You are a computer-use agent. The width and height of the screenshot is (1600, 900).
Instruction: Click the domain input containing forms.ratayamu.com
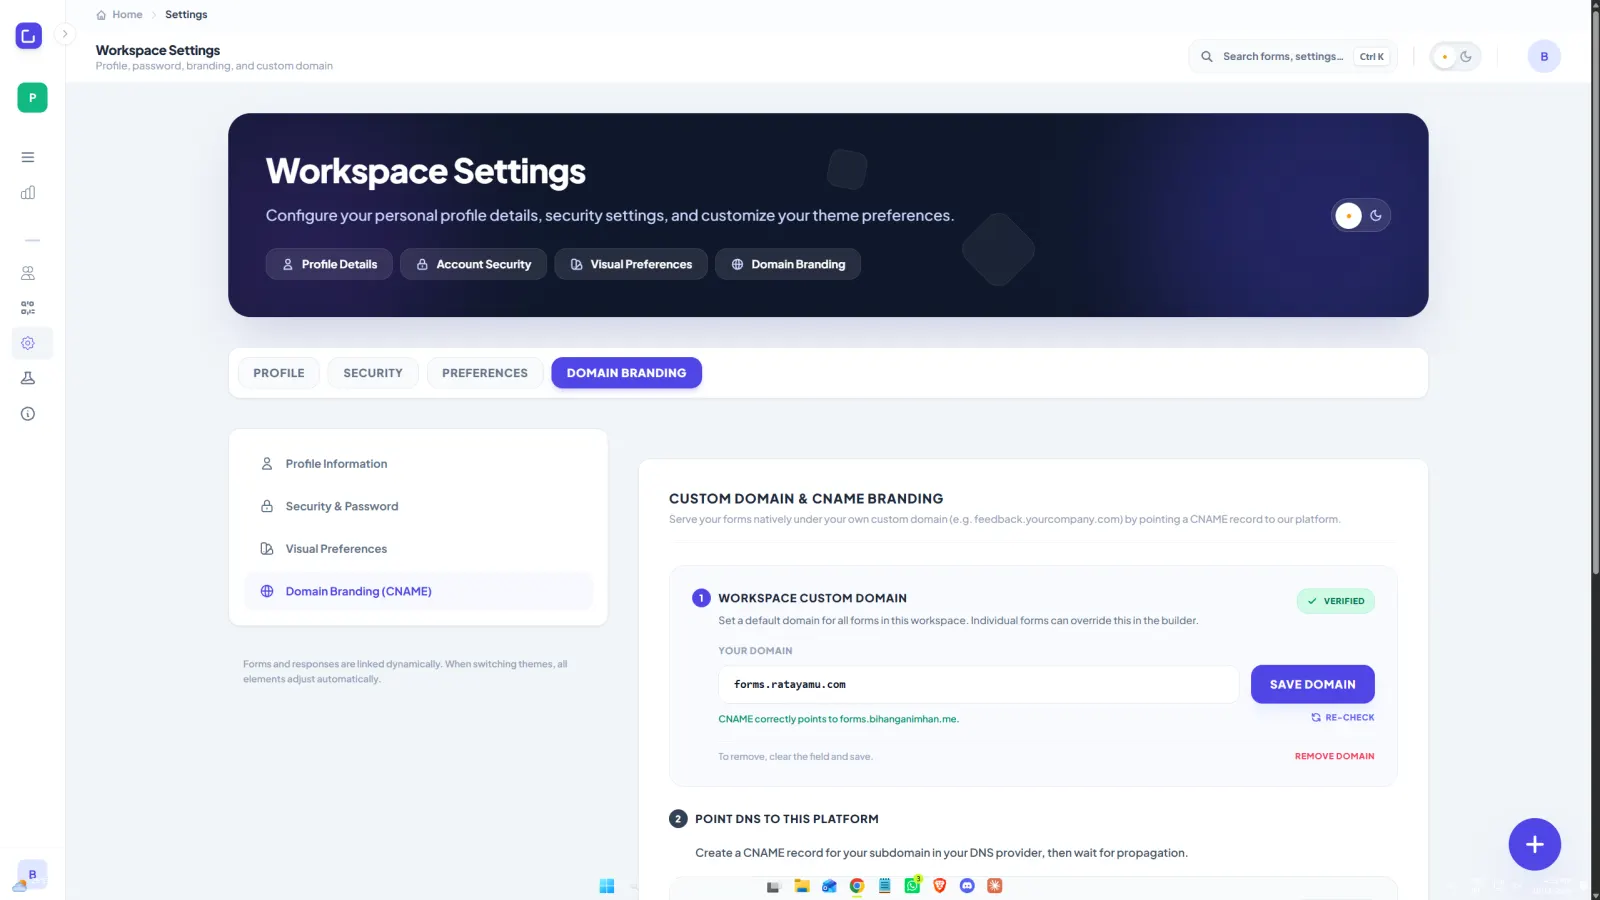point(979,685)
